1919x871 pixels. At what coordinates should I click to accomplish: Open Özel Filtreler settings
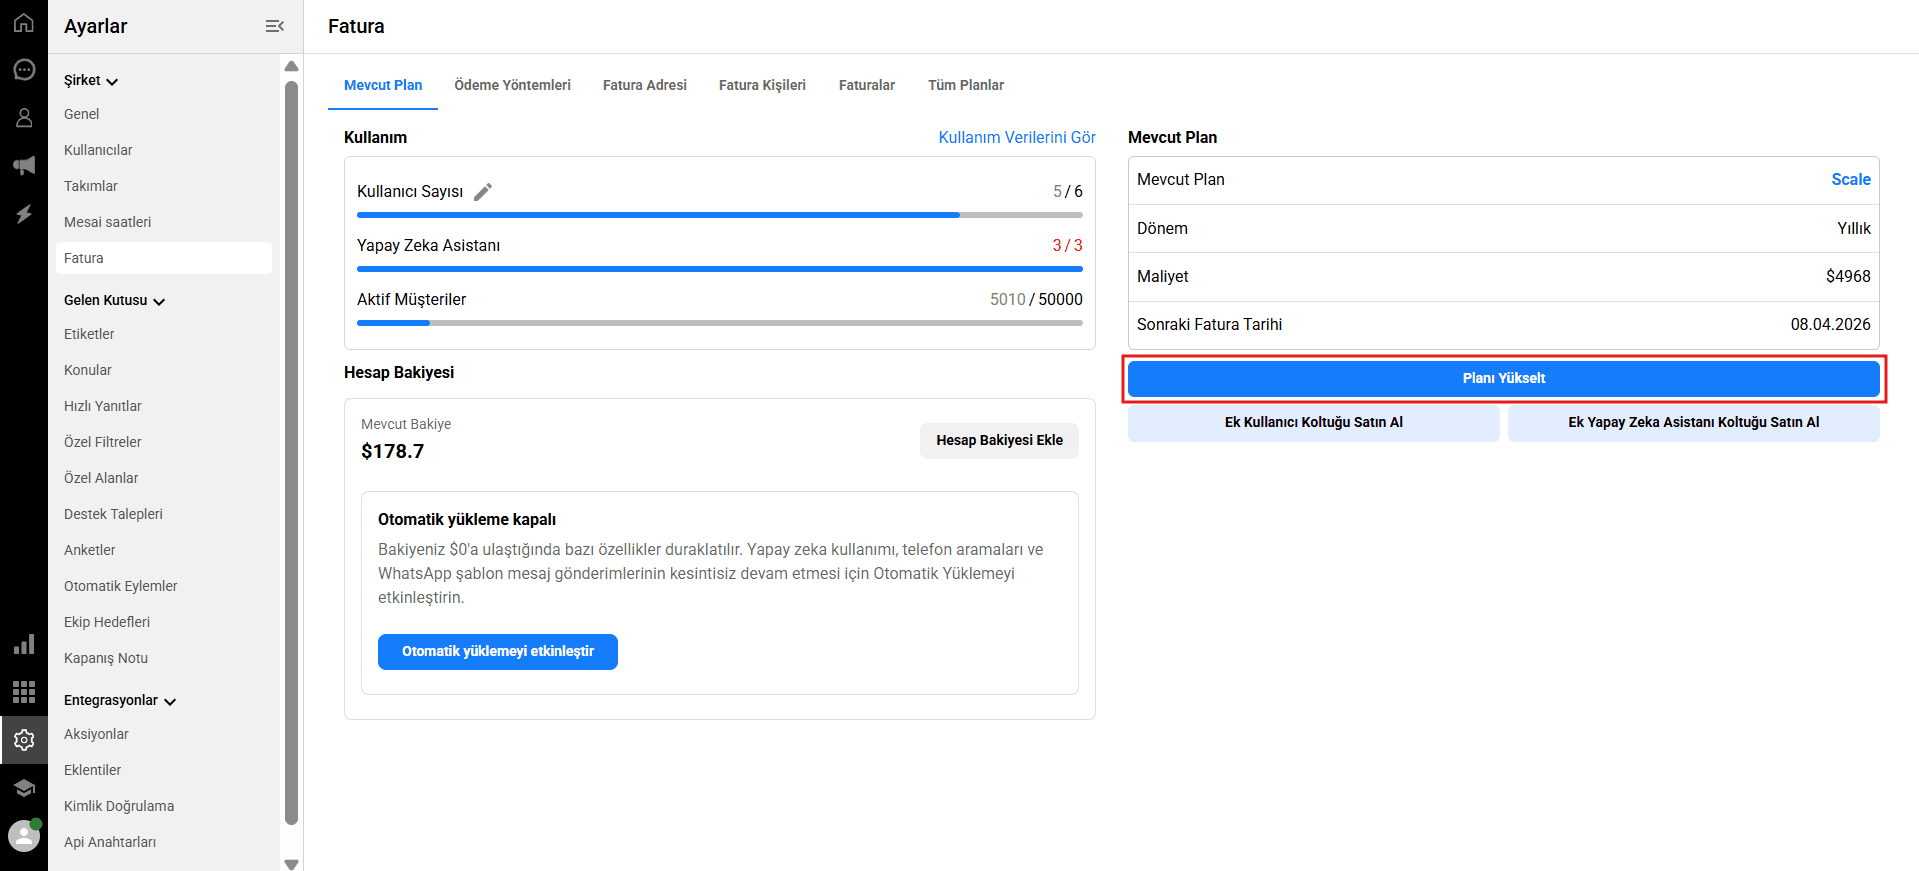pos(164,442)
